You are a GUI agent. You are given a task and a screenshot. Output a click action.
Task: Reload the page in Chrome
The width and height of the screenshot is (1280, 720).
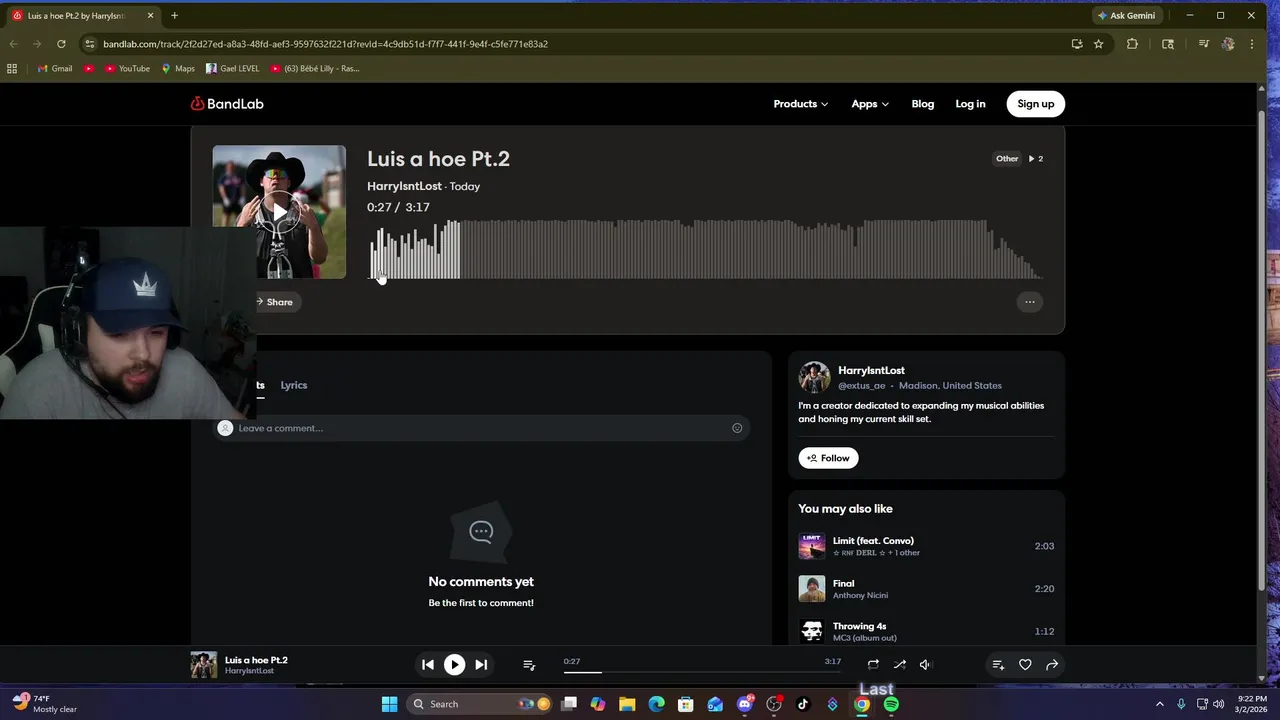[61, 44]
